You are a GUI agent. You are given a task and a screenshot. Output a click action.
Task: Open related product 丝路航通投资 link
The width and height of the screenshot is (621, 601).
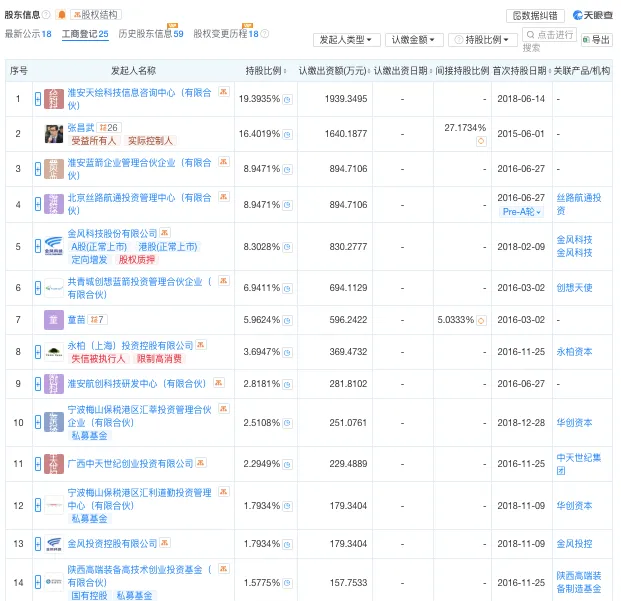click(x=579, y=204)
